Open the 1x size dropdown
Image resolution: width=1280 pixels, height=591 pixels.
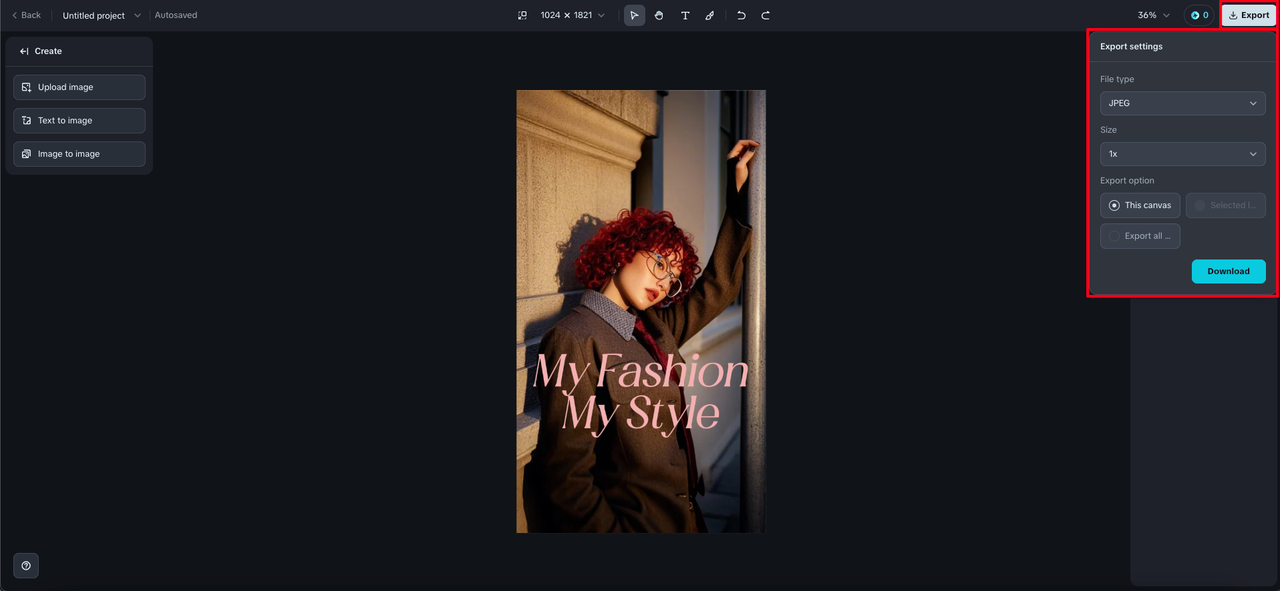coord(1183,154)
